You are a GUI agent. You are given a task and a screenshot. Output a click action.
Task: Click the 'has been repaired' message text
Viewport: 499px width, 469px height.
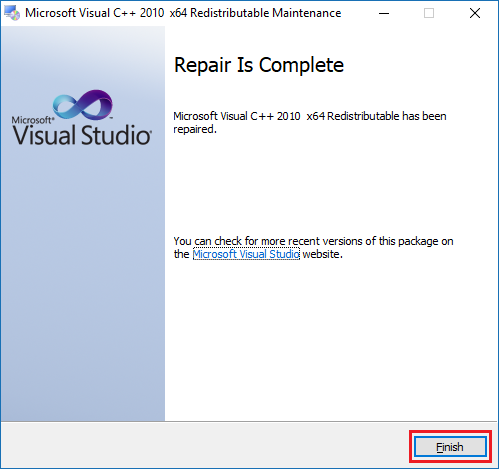point(310,122)
